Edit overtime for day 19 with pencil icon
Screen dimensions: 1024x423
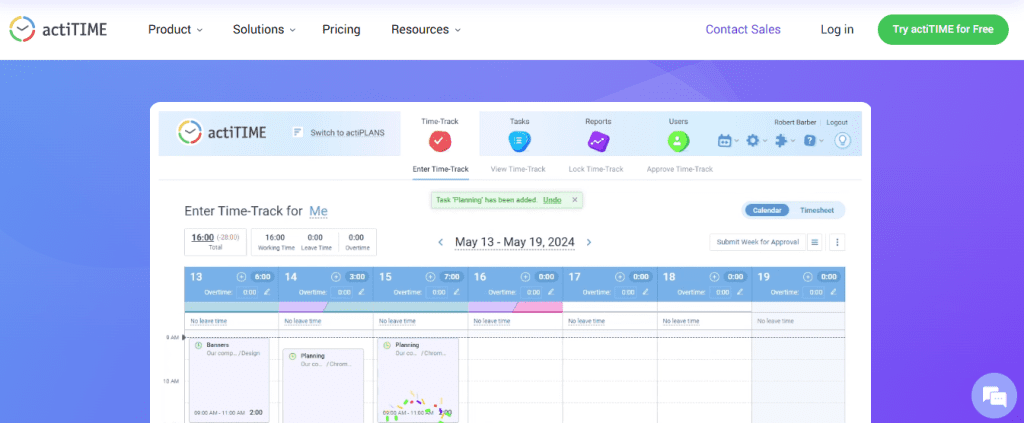835,292
